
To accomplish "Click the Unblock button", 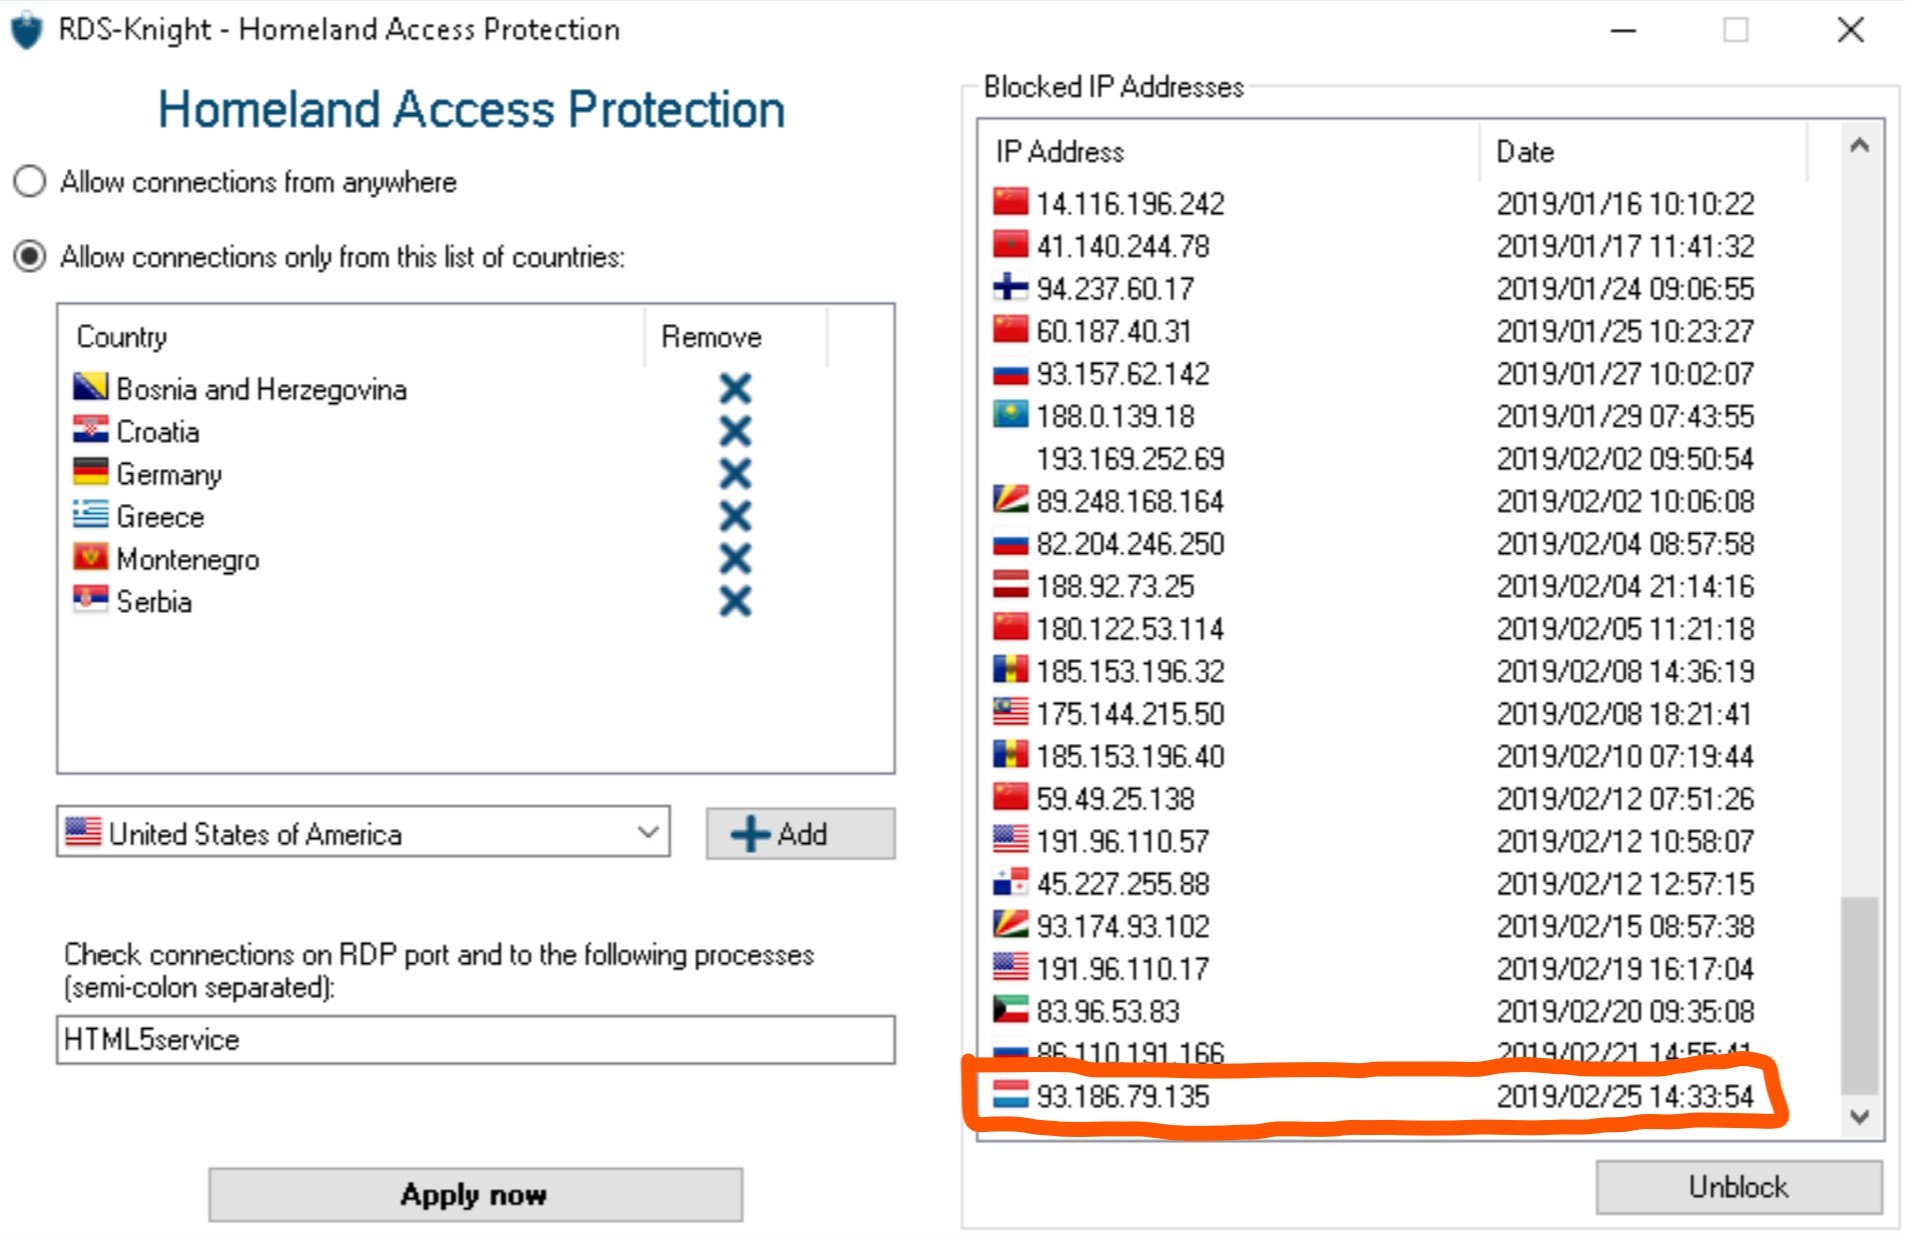I will tap(1738, 1187).
